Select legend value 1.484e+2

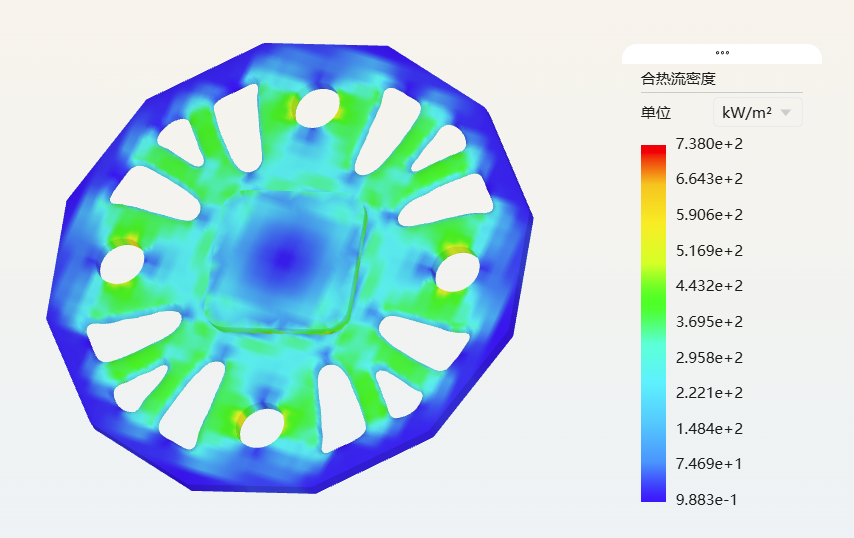709,428
